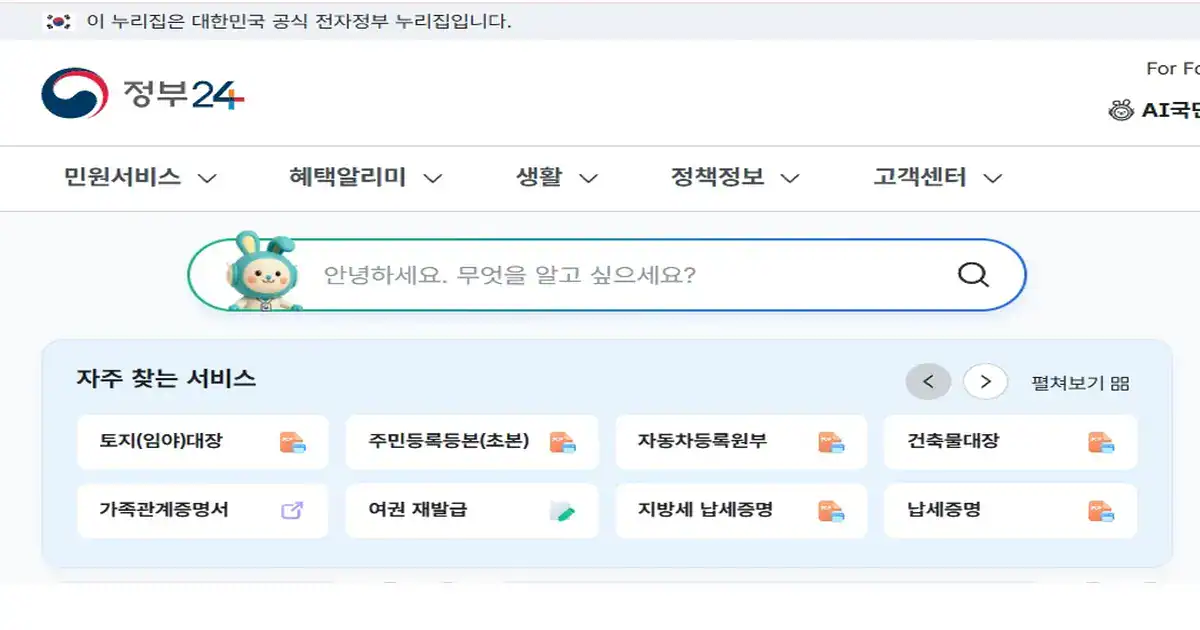Open the 납세증명 service
The image size is (1200, 630).
[x=1011, y=511]
